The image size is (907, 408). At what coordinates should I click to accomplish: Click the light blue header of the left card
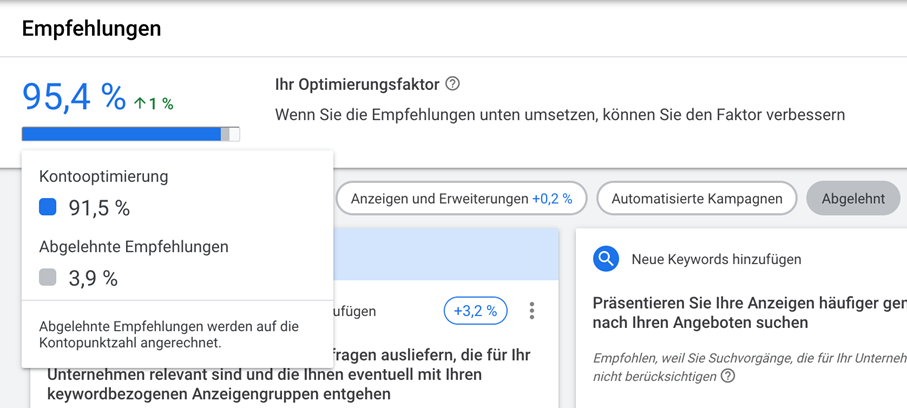click(x=445, y=255)
